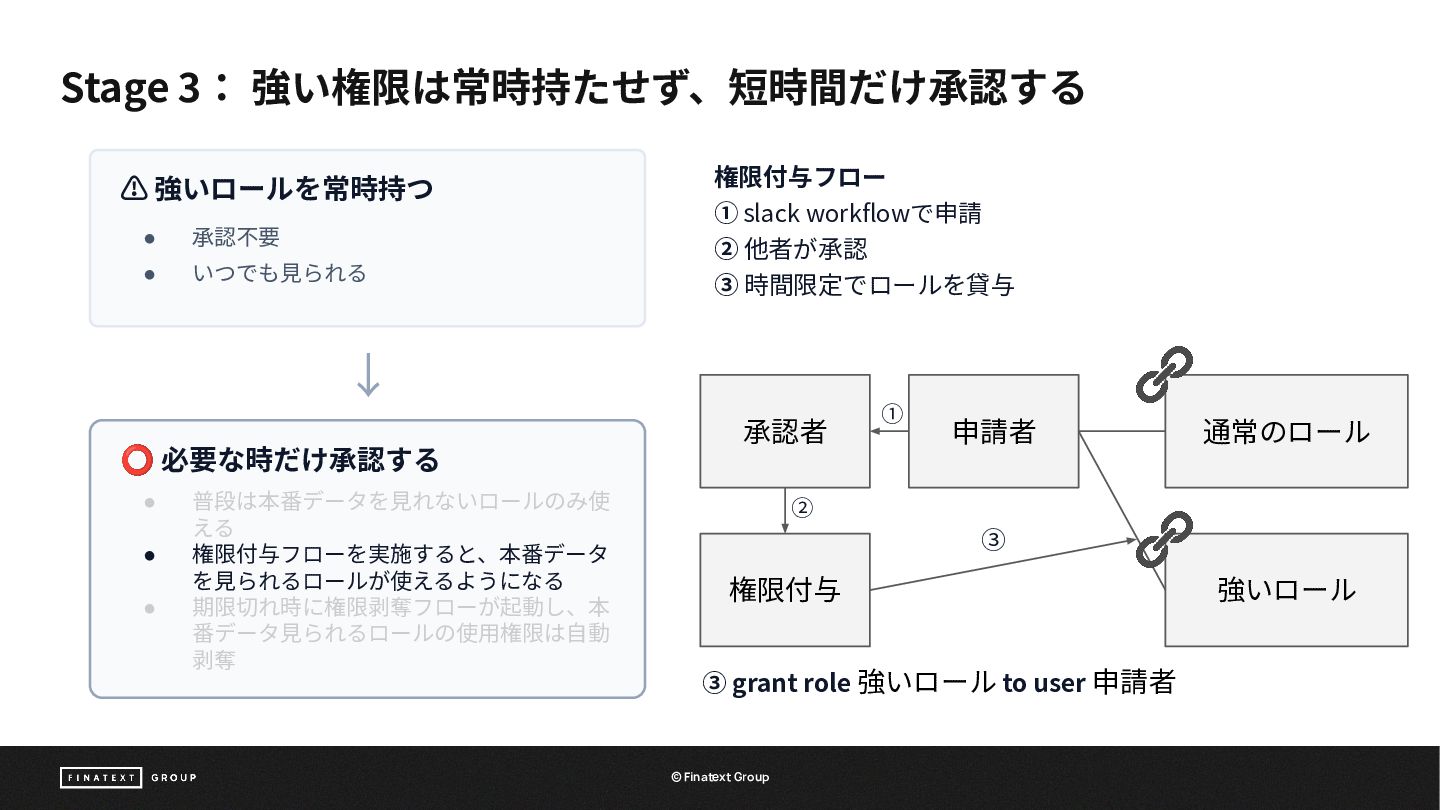Viewport: 1440px width, 810px height.
Task: Click the circled 1 marker between 承認者 and 申請者
Action: point(892,413)
